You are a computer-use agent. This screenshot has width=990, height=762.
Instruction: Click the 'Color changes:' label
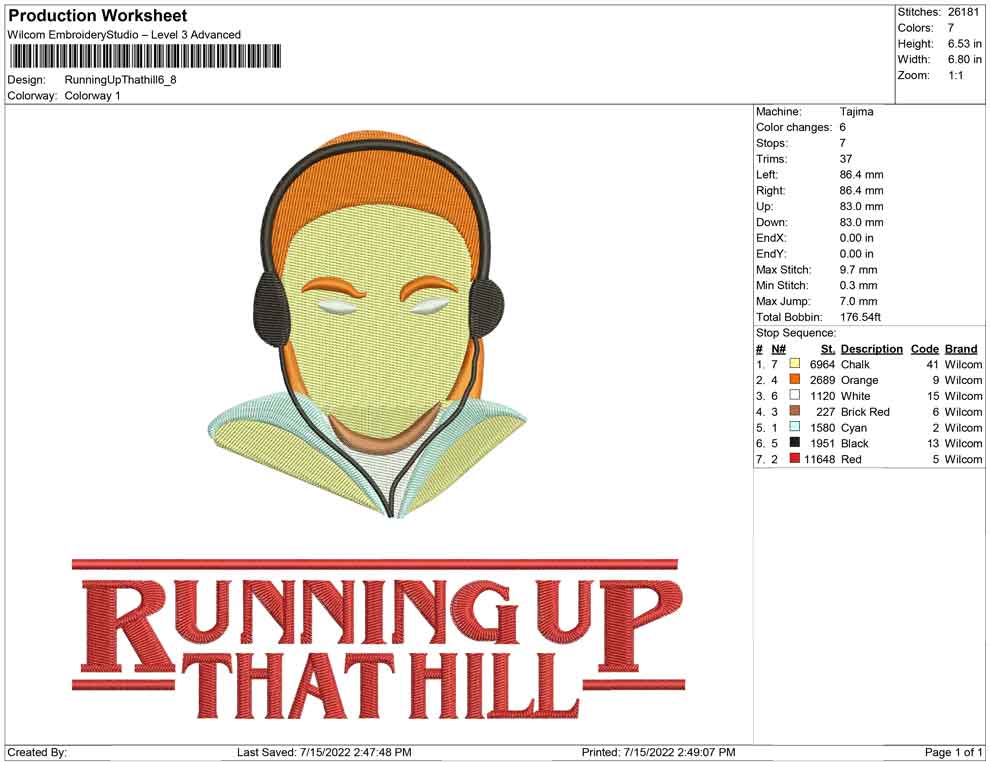click(x=794, y=128)
